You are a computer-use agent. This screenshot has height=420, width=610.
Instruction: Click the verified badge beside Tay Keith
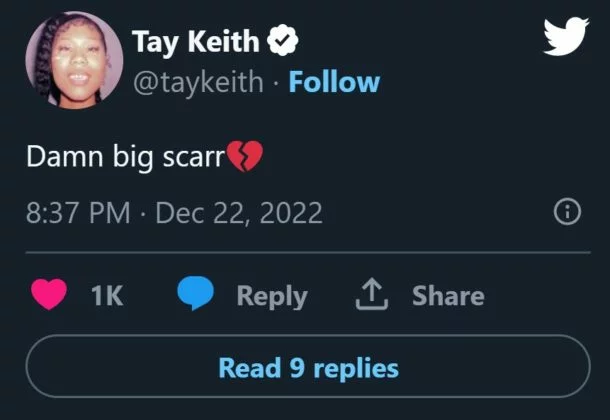[x=284, y=42]
